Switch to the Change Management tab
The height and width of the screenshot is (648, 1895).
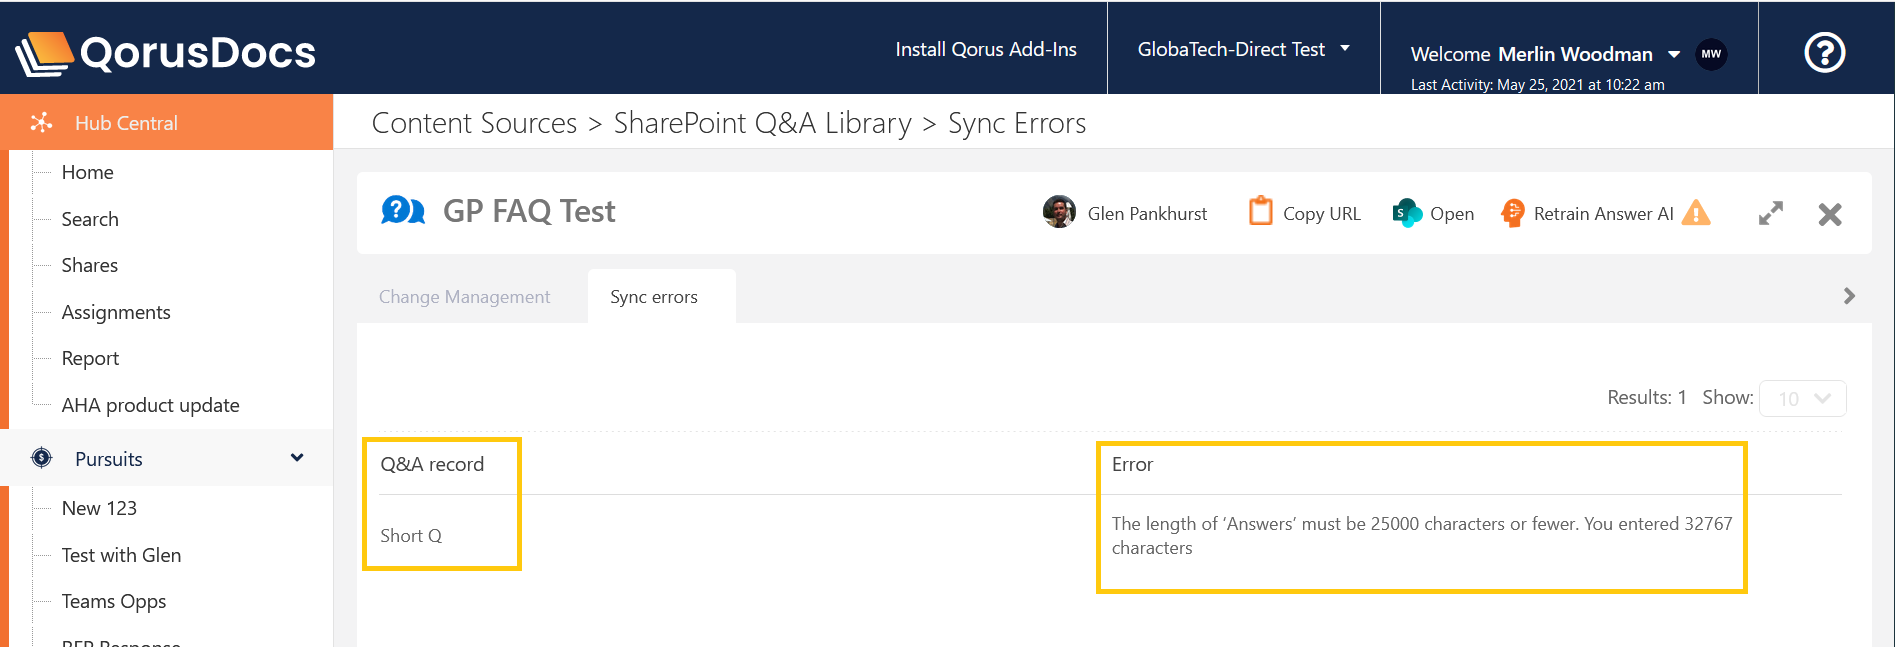click(x=464, y=297)
